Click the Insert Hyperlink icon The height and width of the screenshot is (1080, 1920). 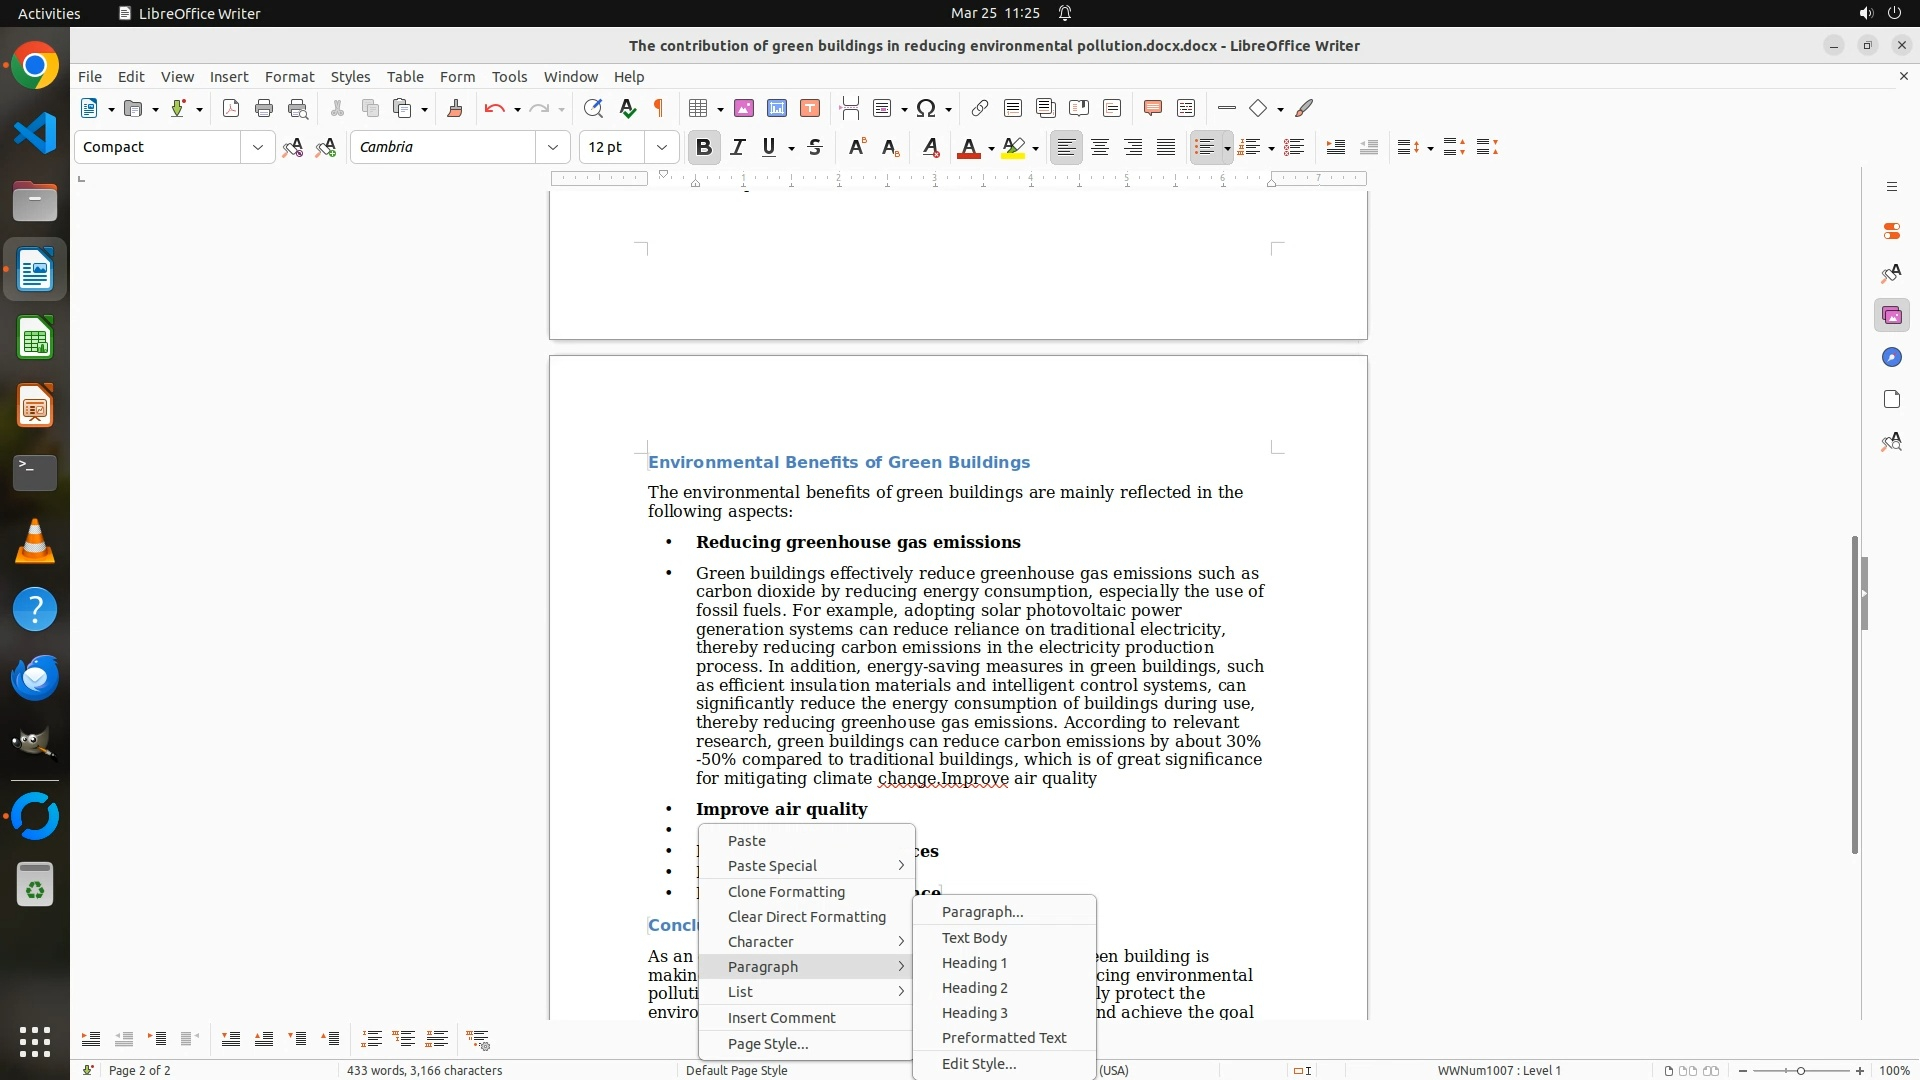[x=980, y=109]
